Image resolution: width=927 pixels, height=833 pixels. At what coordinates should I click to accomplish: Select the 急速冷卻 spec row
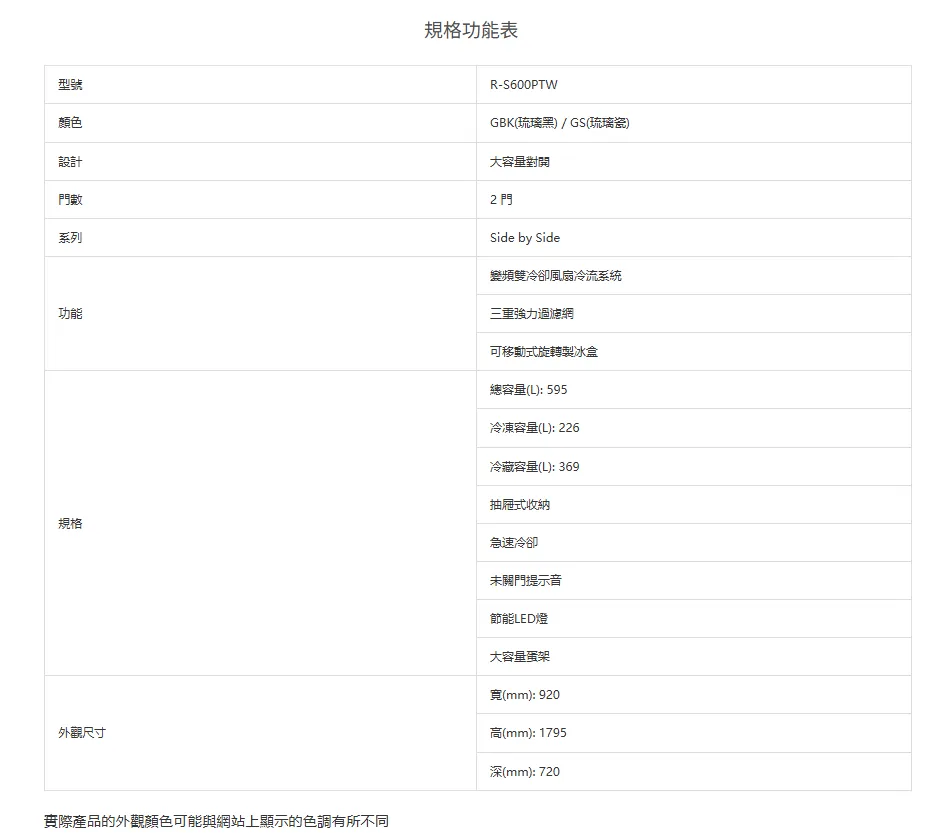[513, 542]
